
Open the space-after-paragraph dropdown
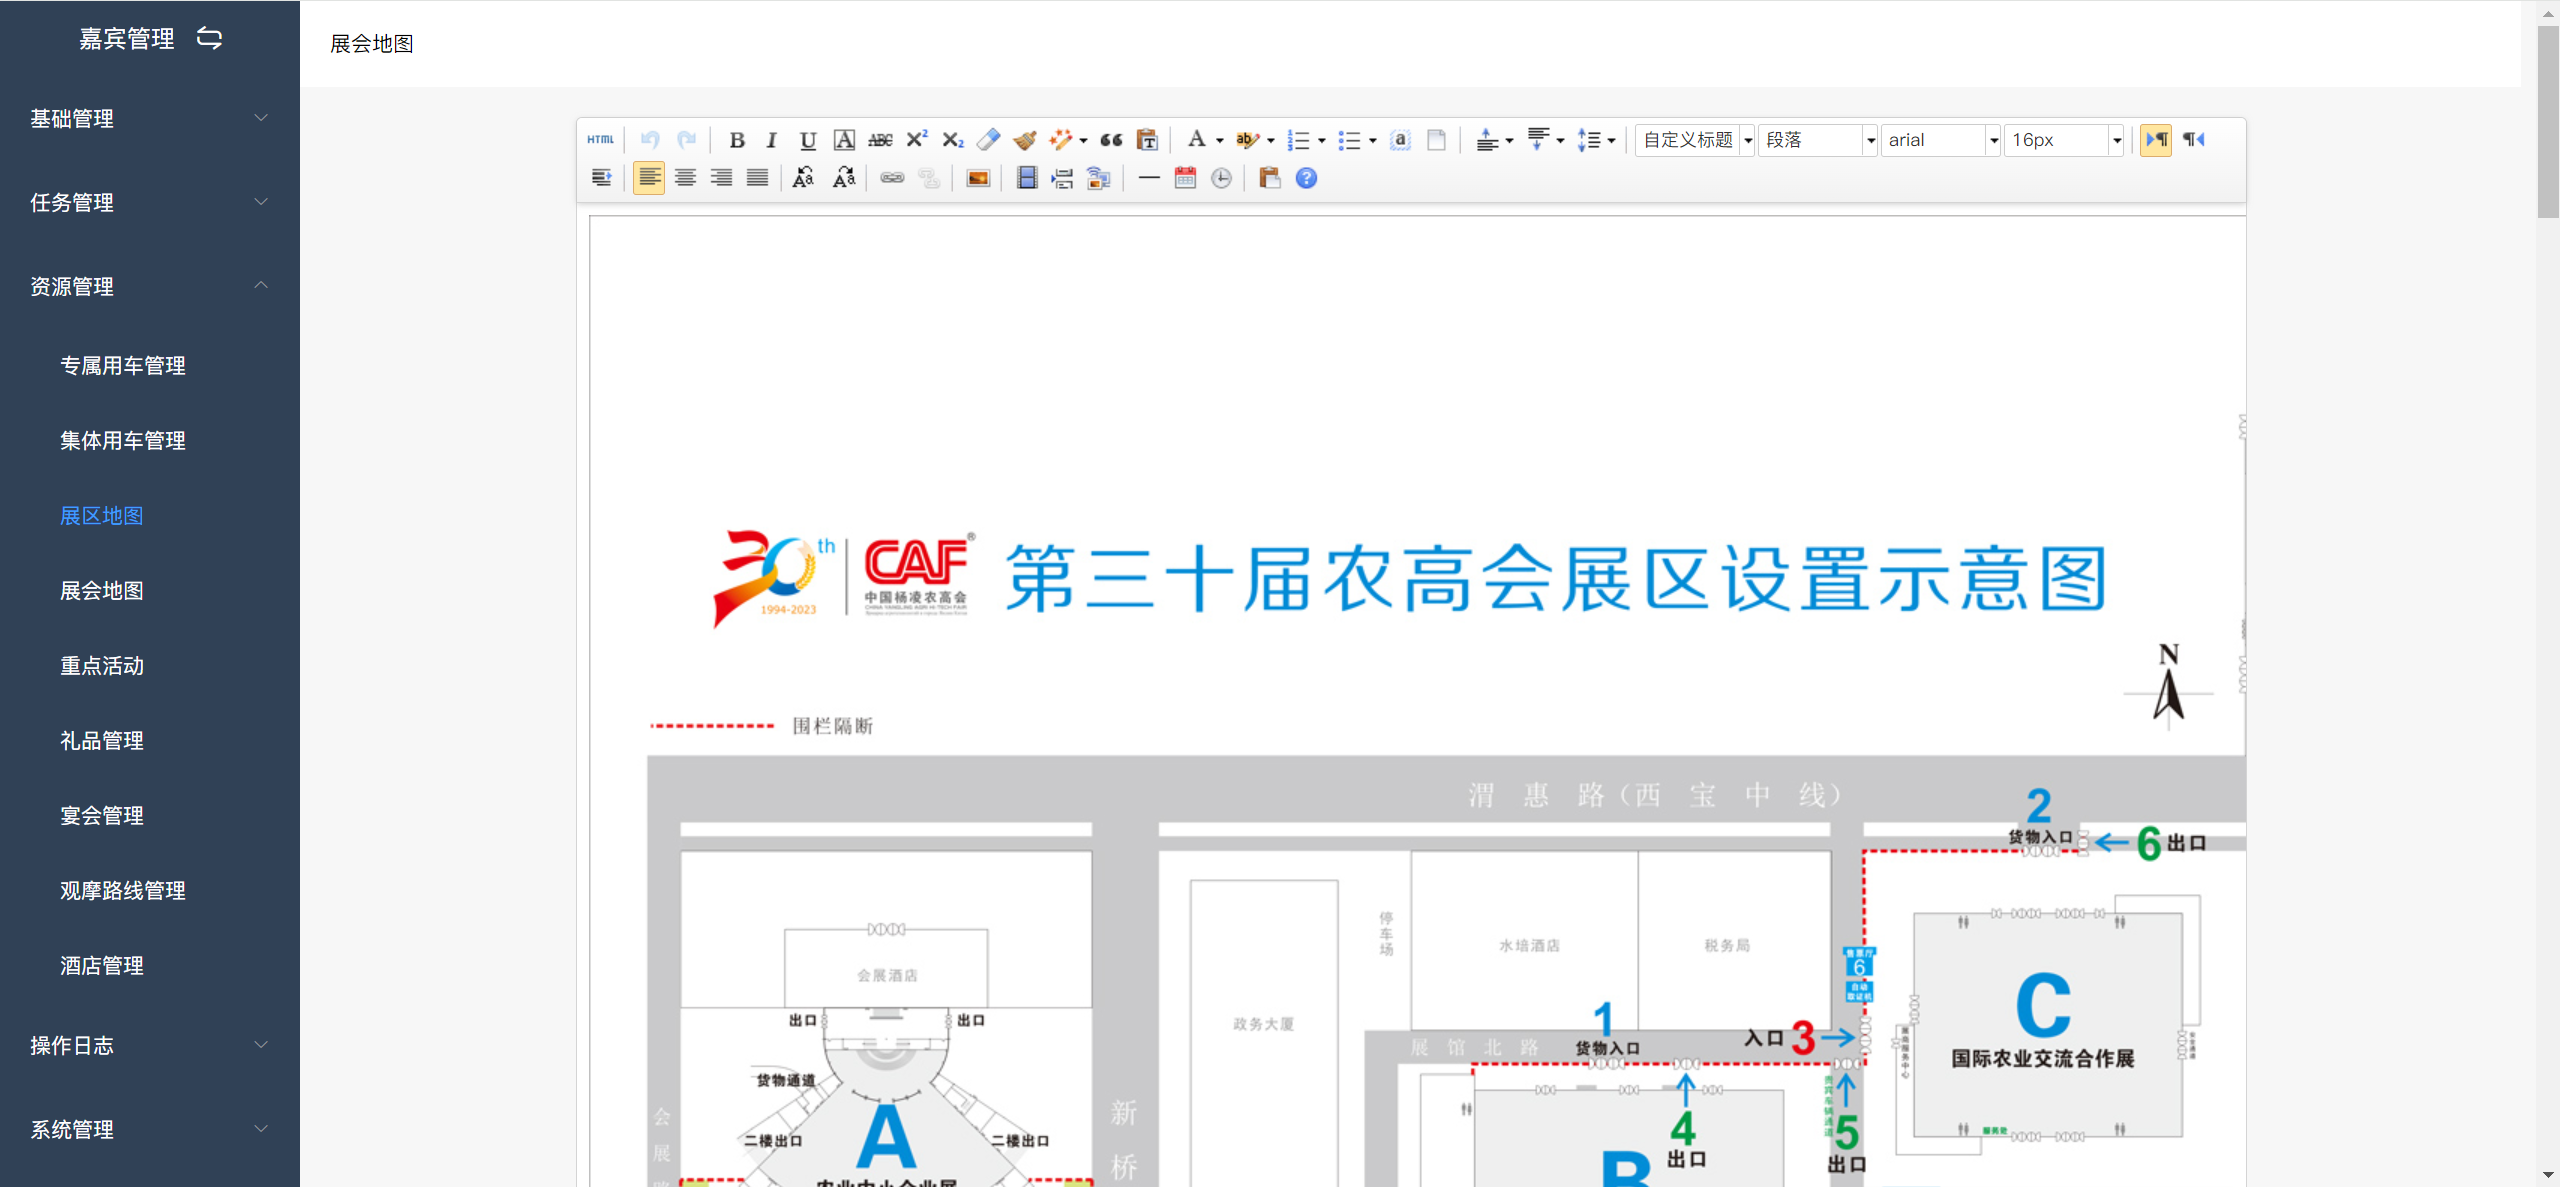click(1561, 141)
